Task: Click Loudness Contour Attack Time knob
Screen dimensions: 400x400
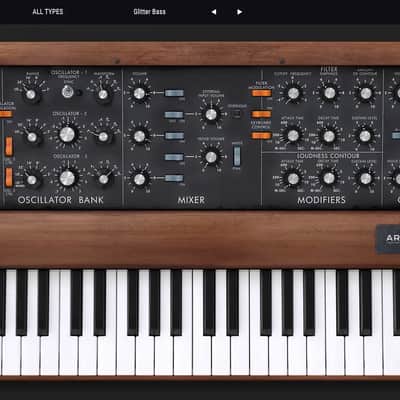Action: click(x=293, y=179)
